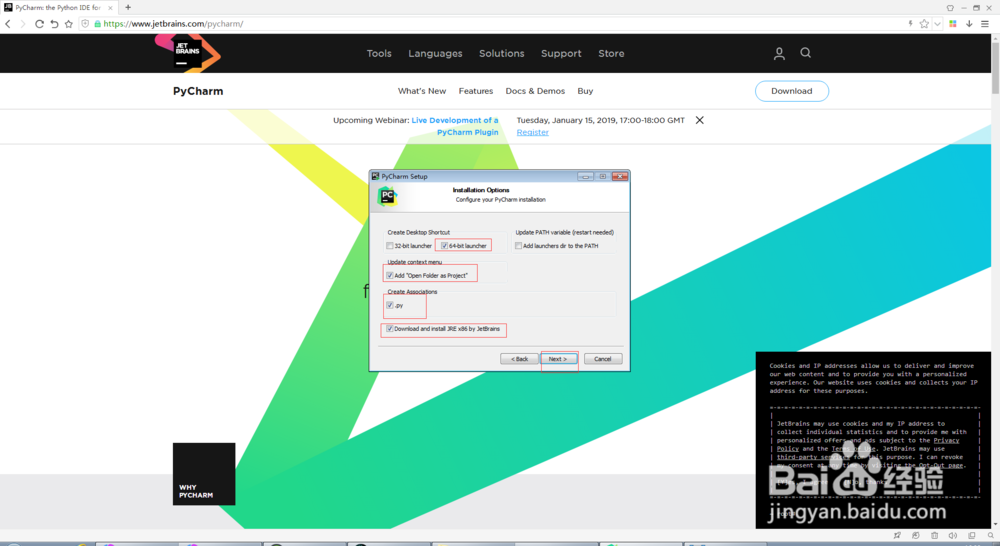
Task: Open the browser hamburger menu
Action: [x=985, y=24]
